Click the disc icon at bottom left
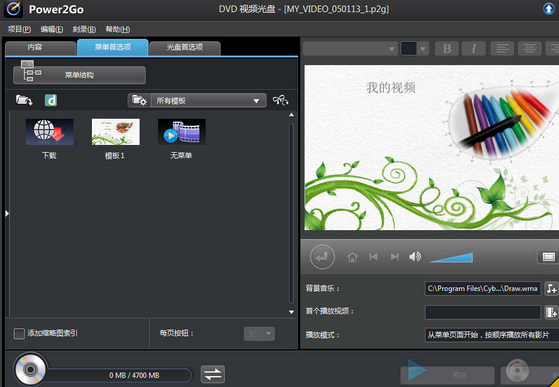This screenshot has height=387, width=559. coord(31,370)
